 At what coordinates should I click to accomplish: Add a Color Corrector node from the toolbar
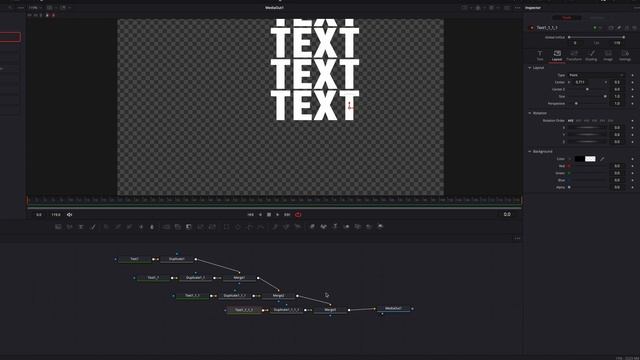coord(107,227)
